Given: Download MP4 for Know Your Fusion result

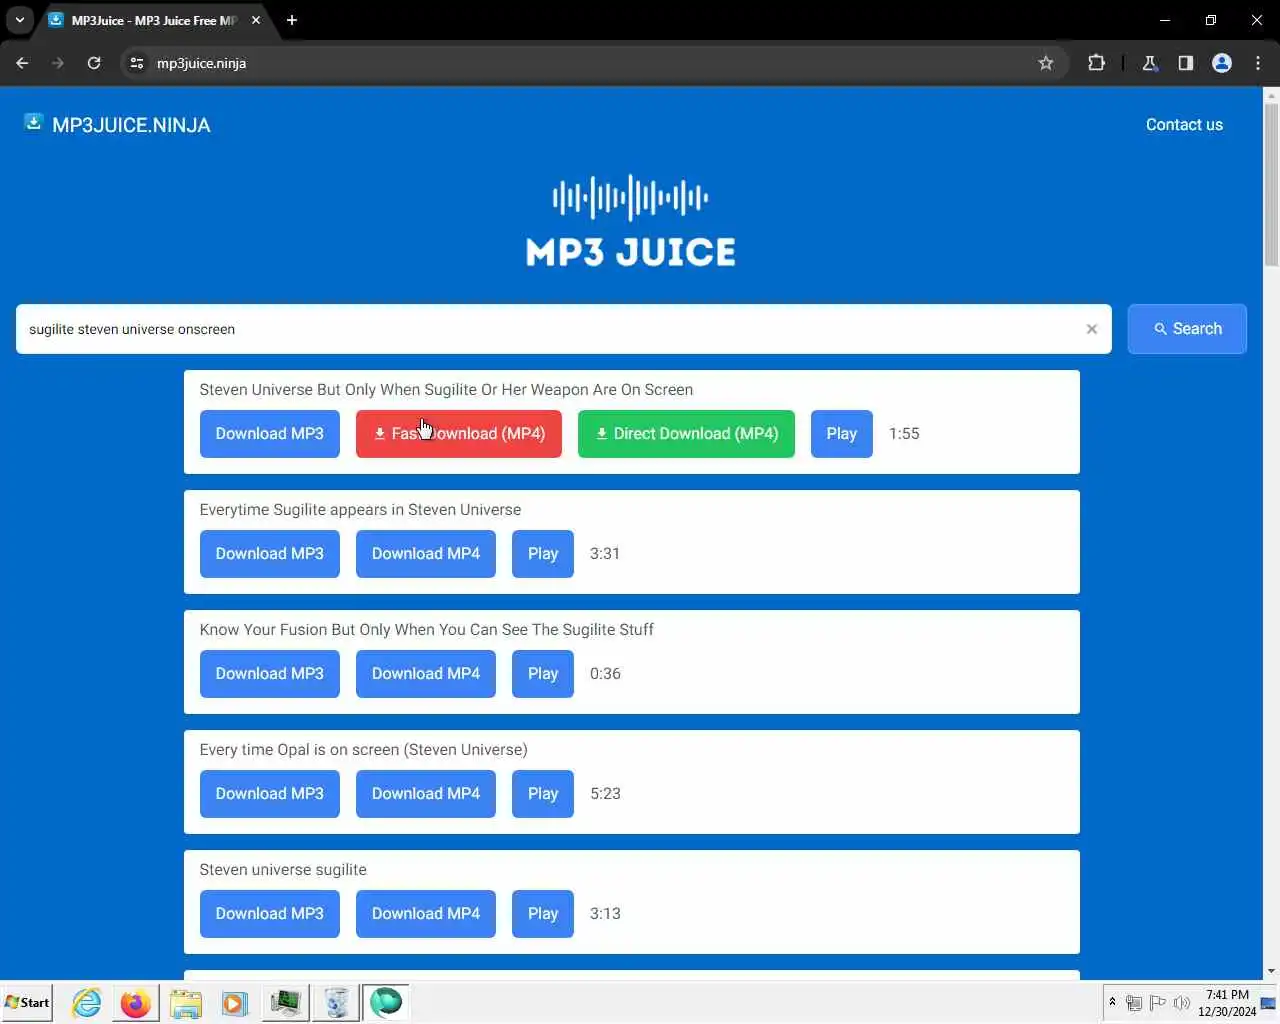Looking at the screenshot, I should point(426,674).
